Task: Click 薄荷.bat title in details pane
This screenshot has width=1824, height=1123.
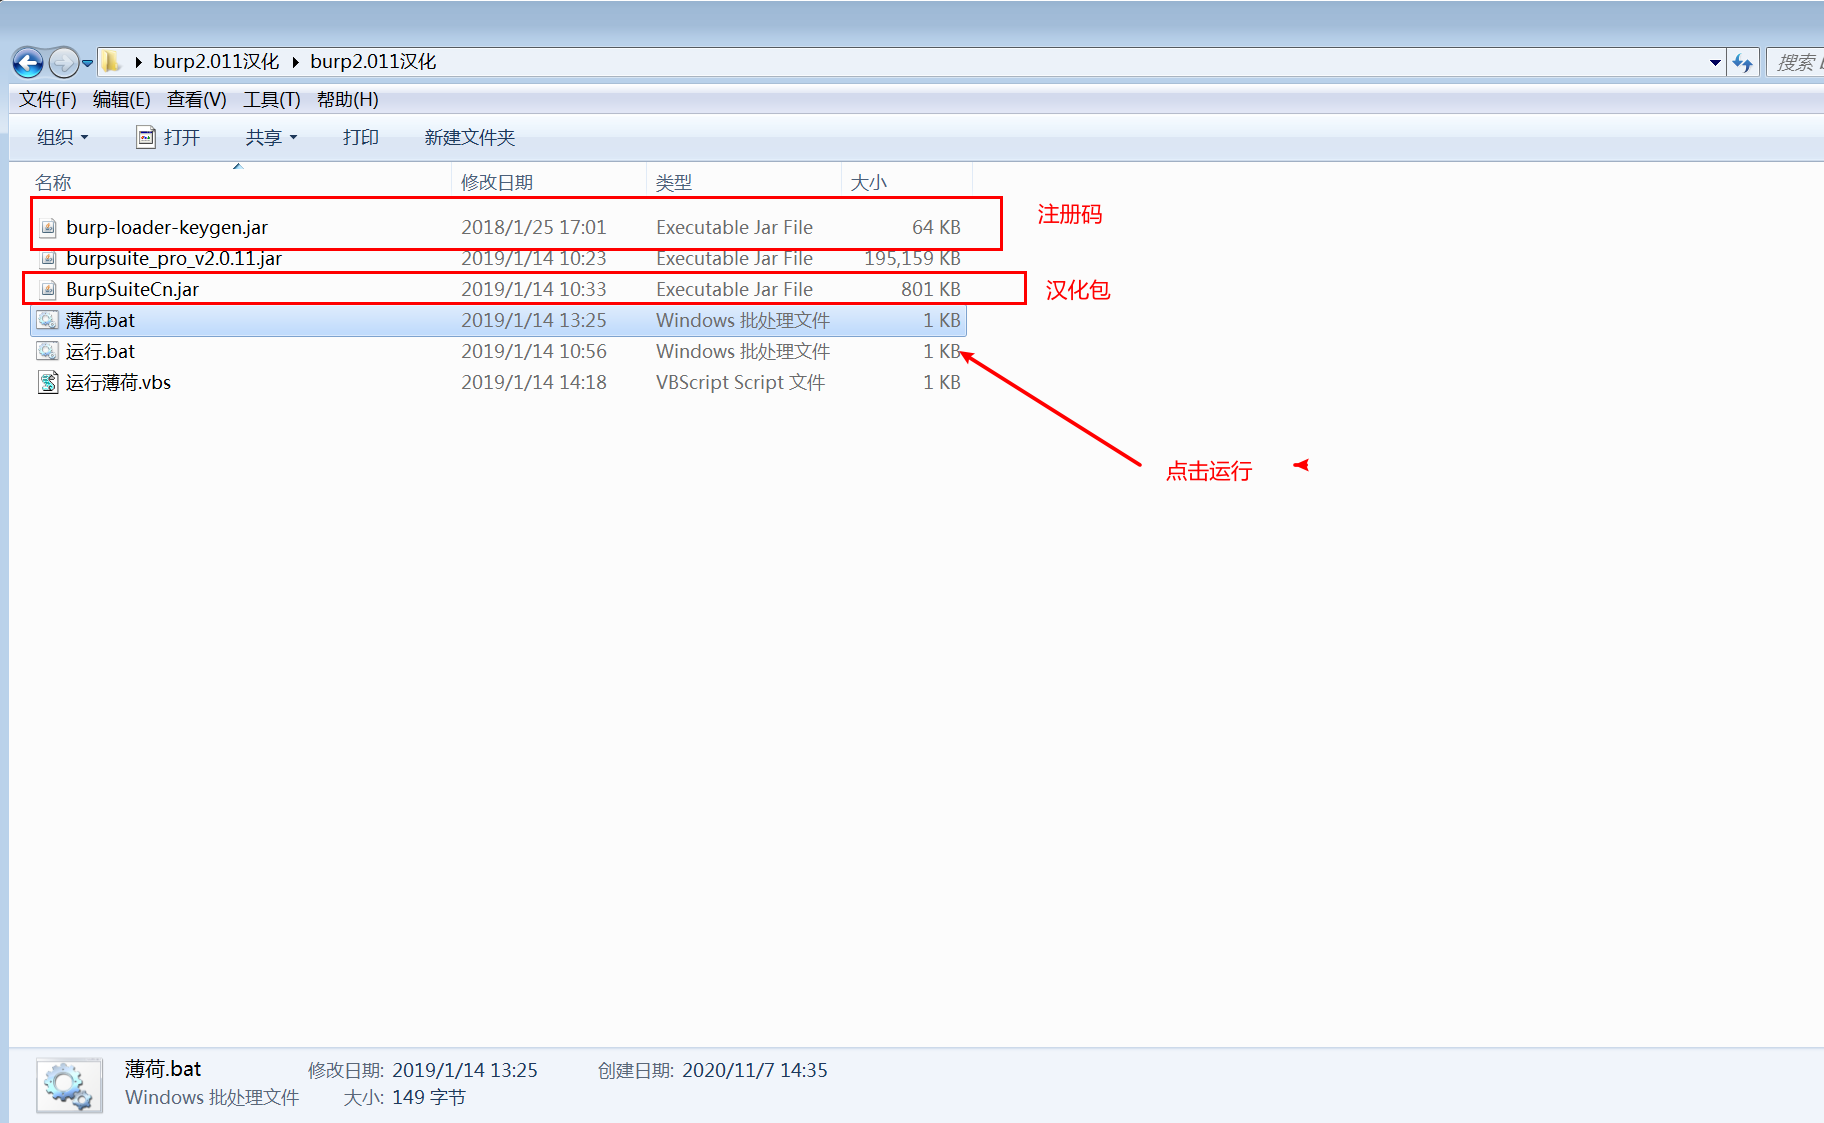Action: 163,1069
